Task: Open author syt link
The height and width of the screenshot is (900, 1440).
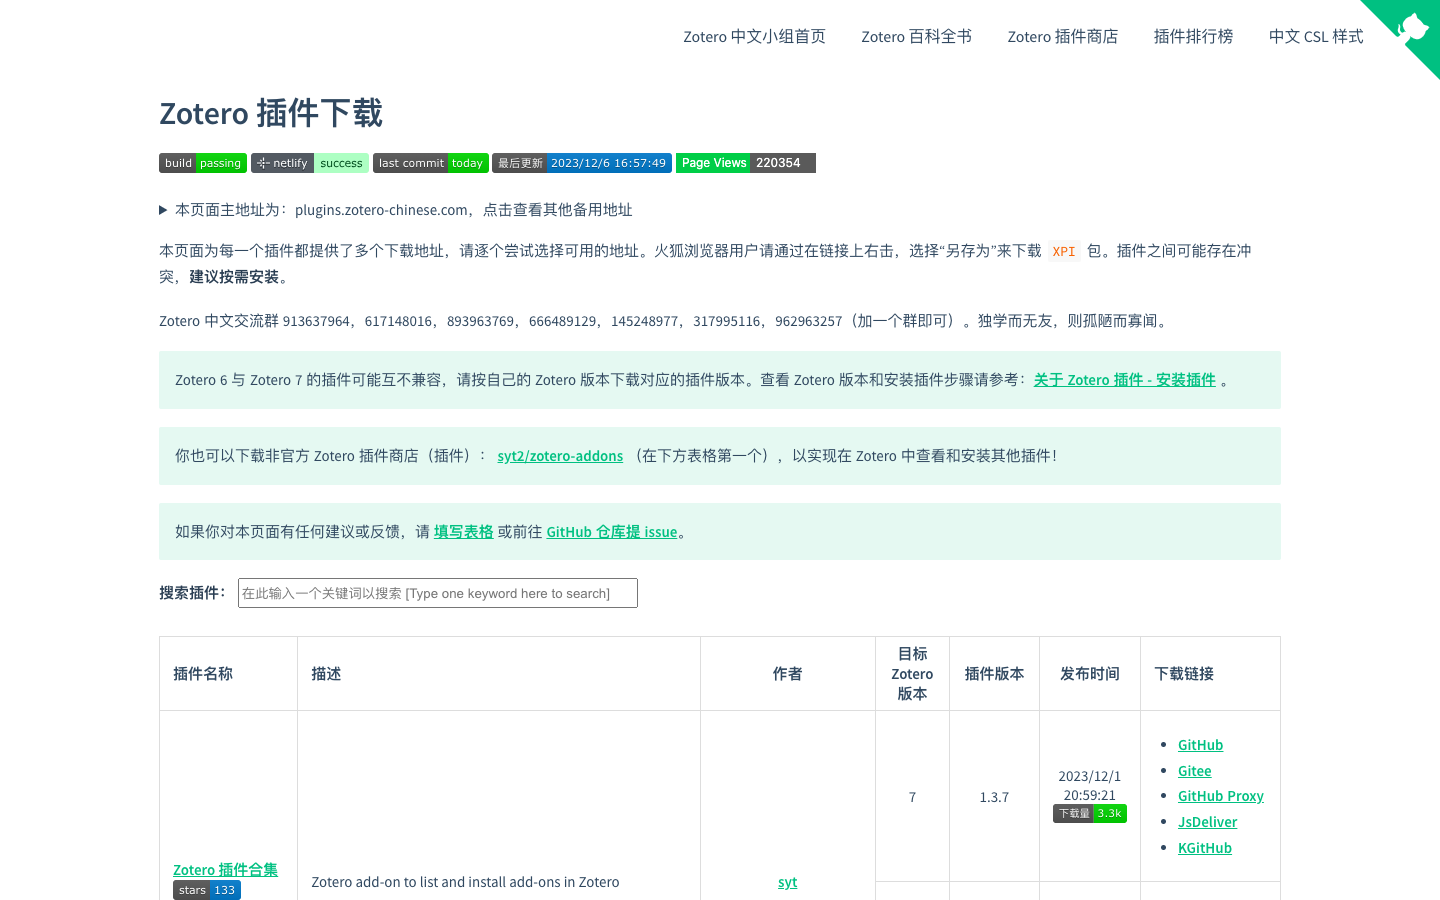Action: 788,882
